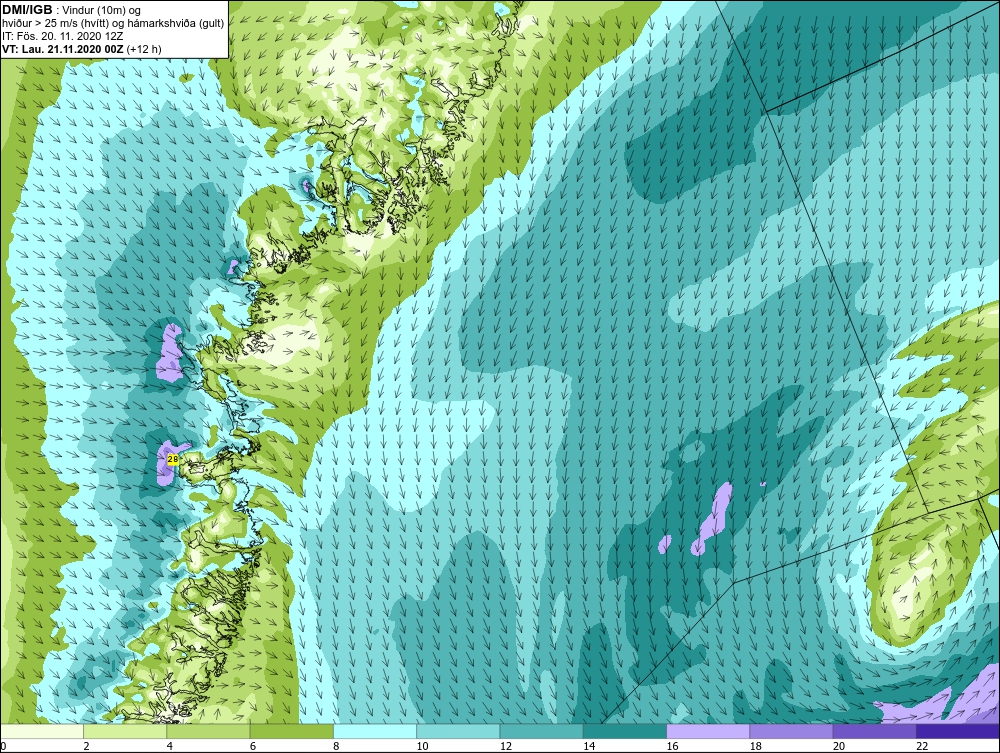
Task: Click scale label 10 on the legend
Action: [x=422, y=746]
